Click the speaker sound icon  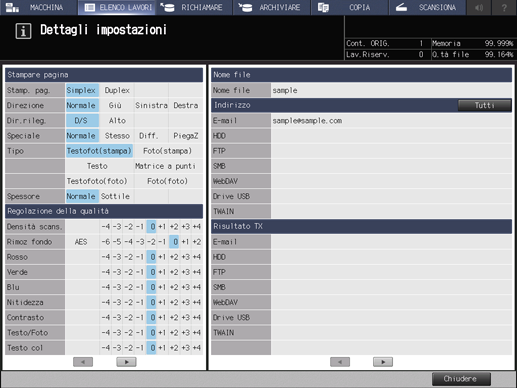479,7
